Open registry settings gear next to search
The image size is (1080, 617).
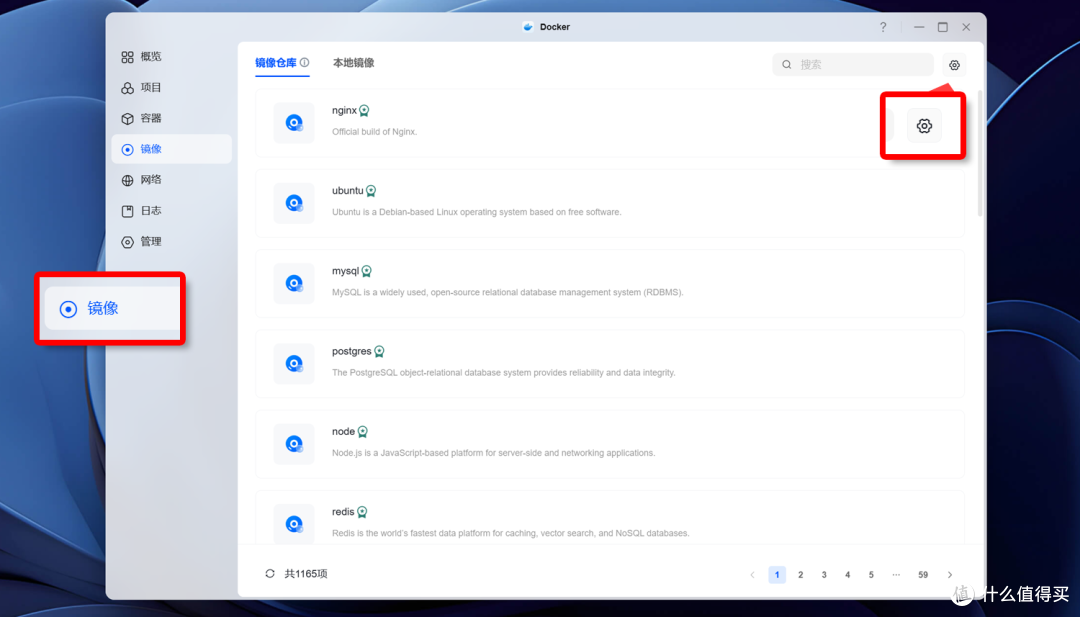coord(954,65)
